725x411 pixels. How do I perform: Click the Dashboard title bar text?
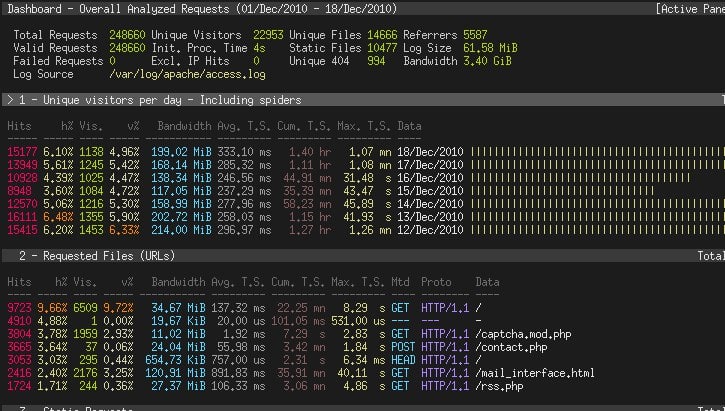pyautogui.click(x=202, y=9)
